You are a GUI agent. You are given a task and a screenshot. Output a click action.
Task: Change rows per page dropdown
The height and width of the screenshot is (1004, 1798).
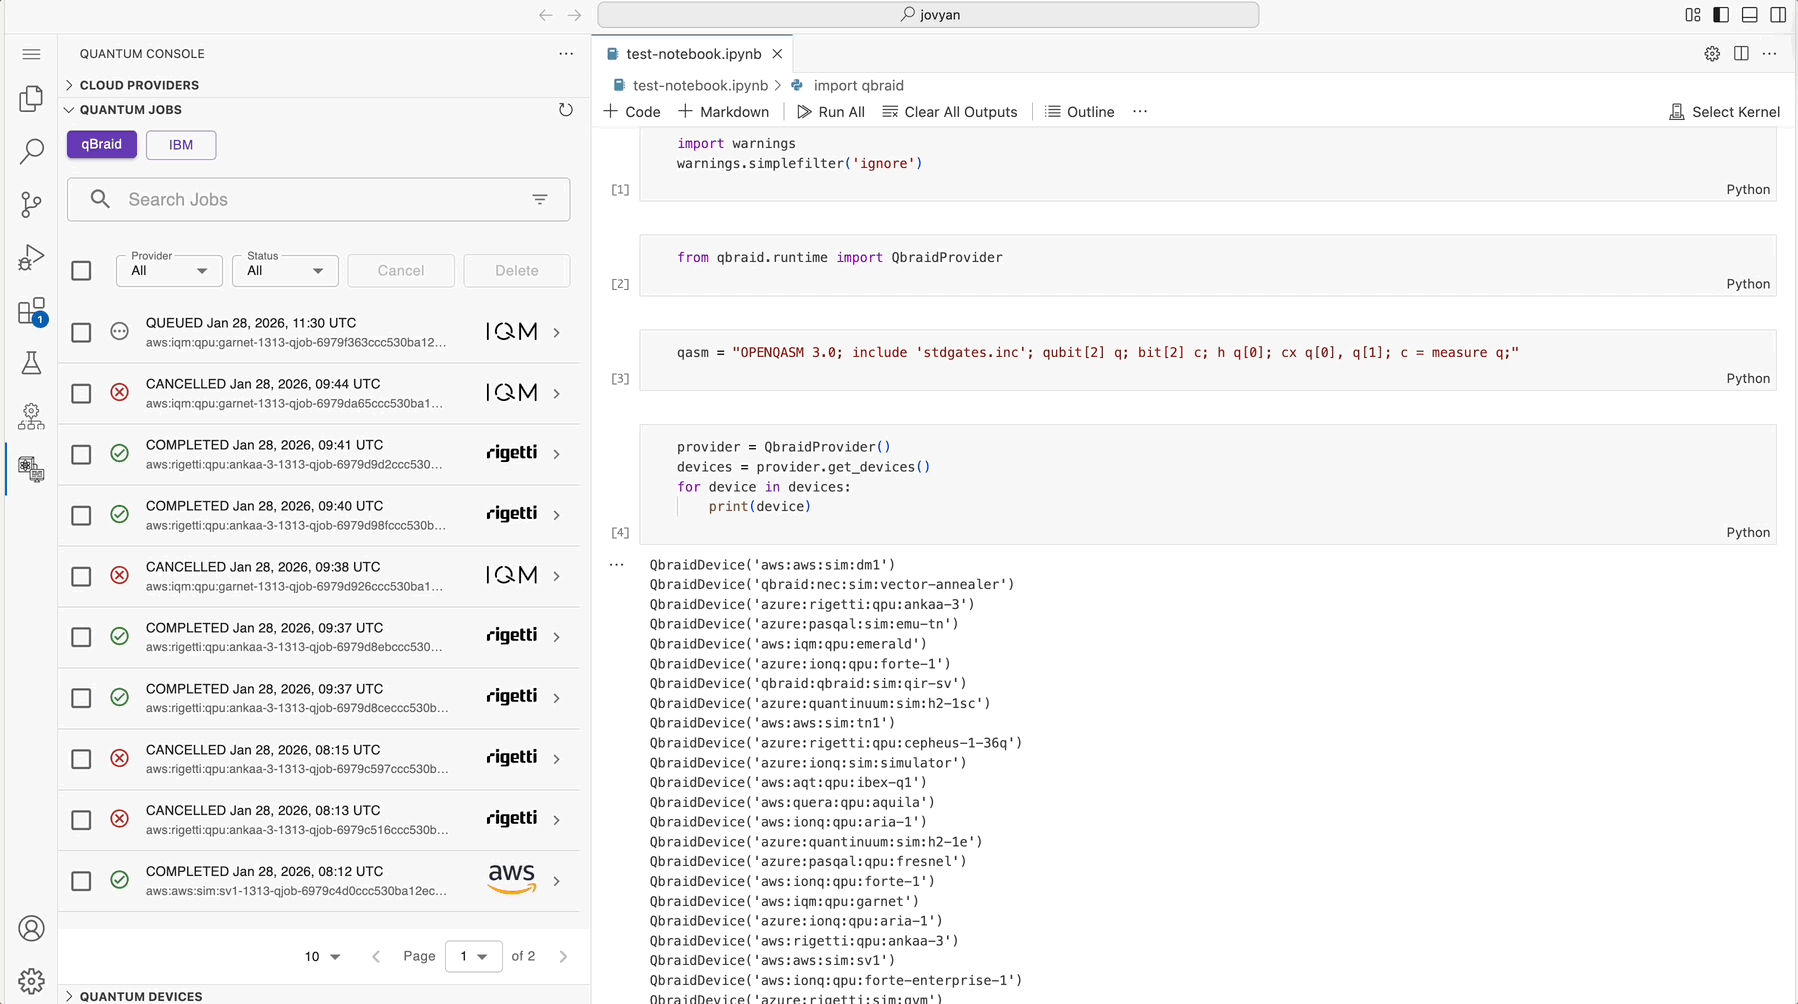tap(322, 957)
